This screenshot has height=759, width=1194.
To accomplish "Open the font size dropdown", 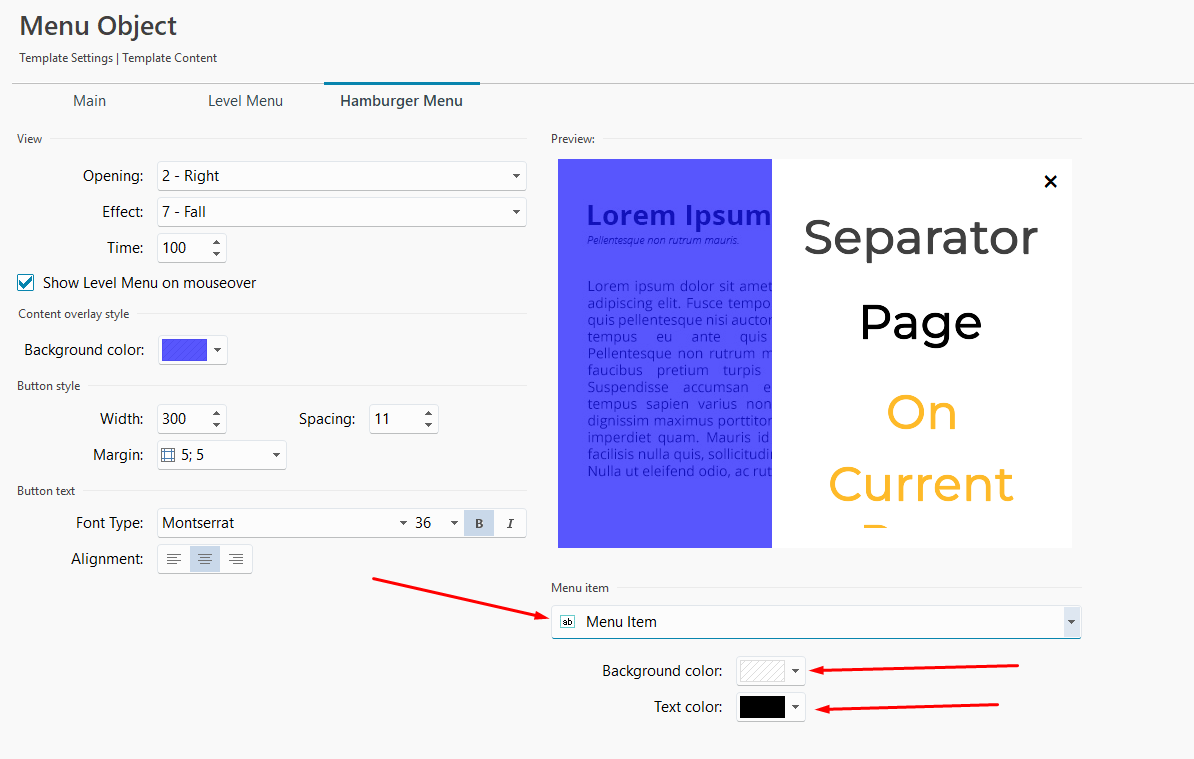I will (x=454, y=523).
